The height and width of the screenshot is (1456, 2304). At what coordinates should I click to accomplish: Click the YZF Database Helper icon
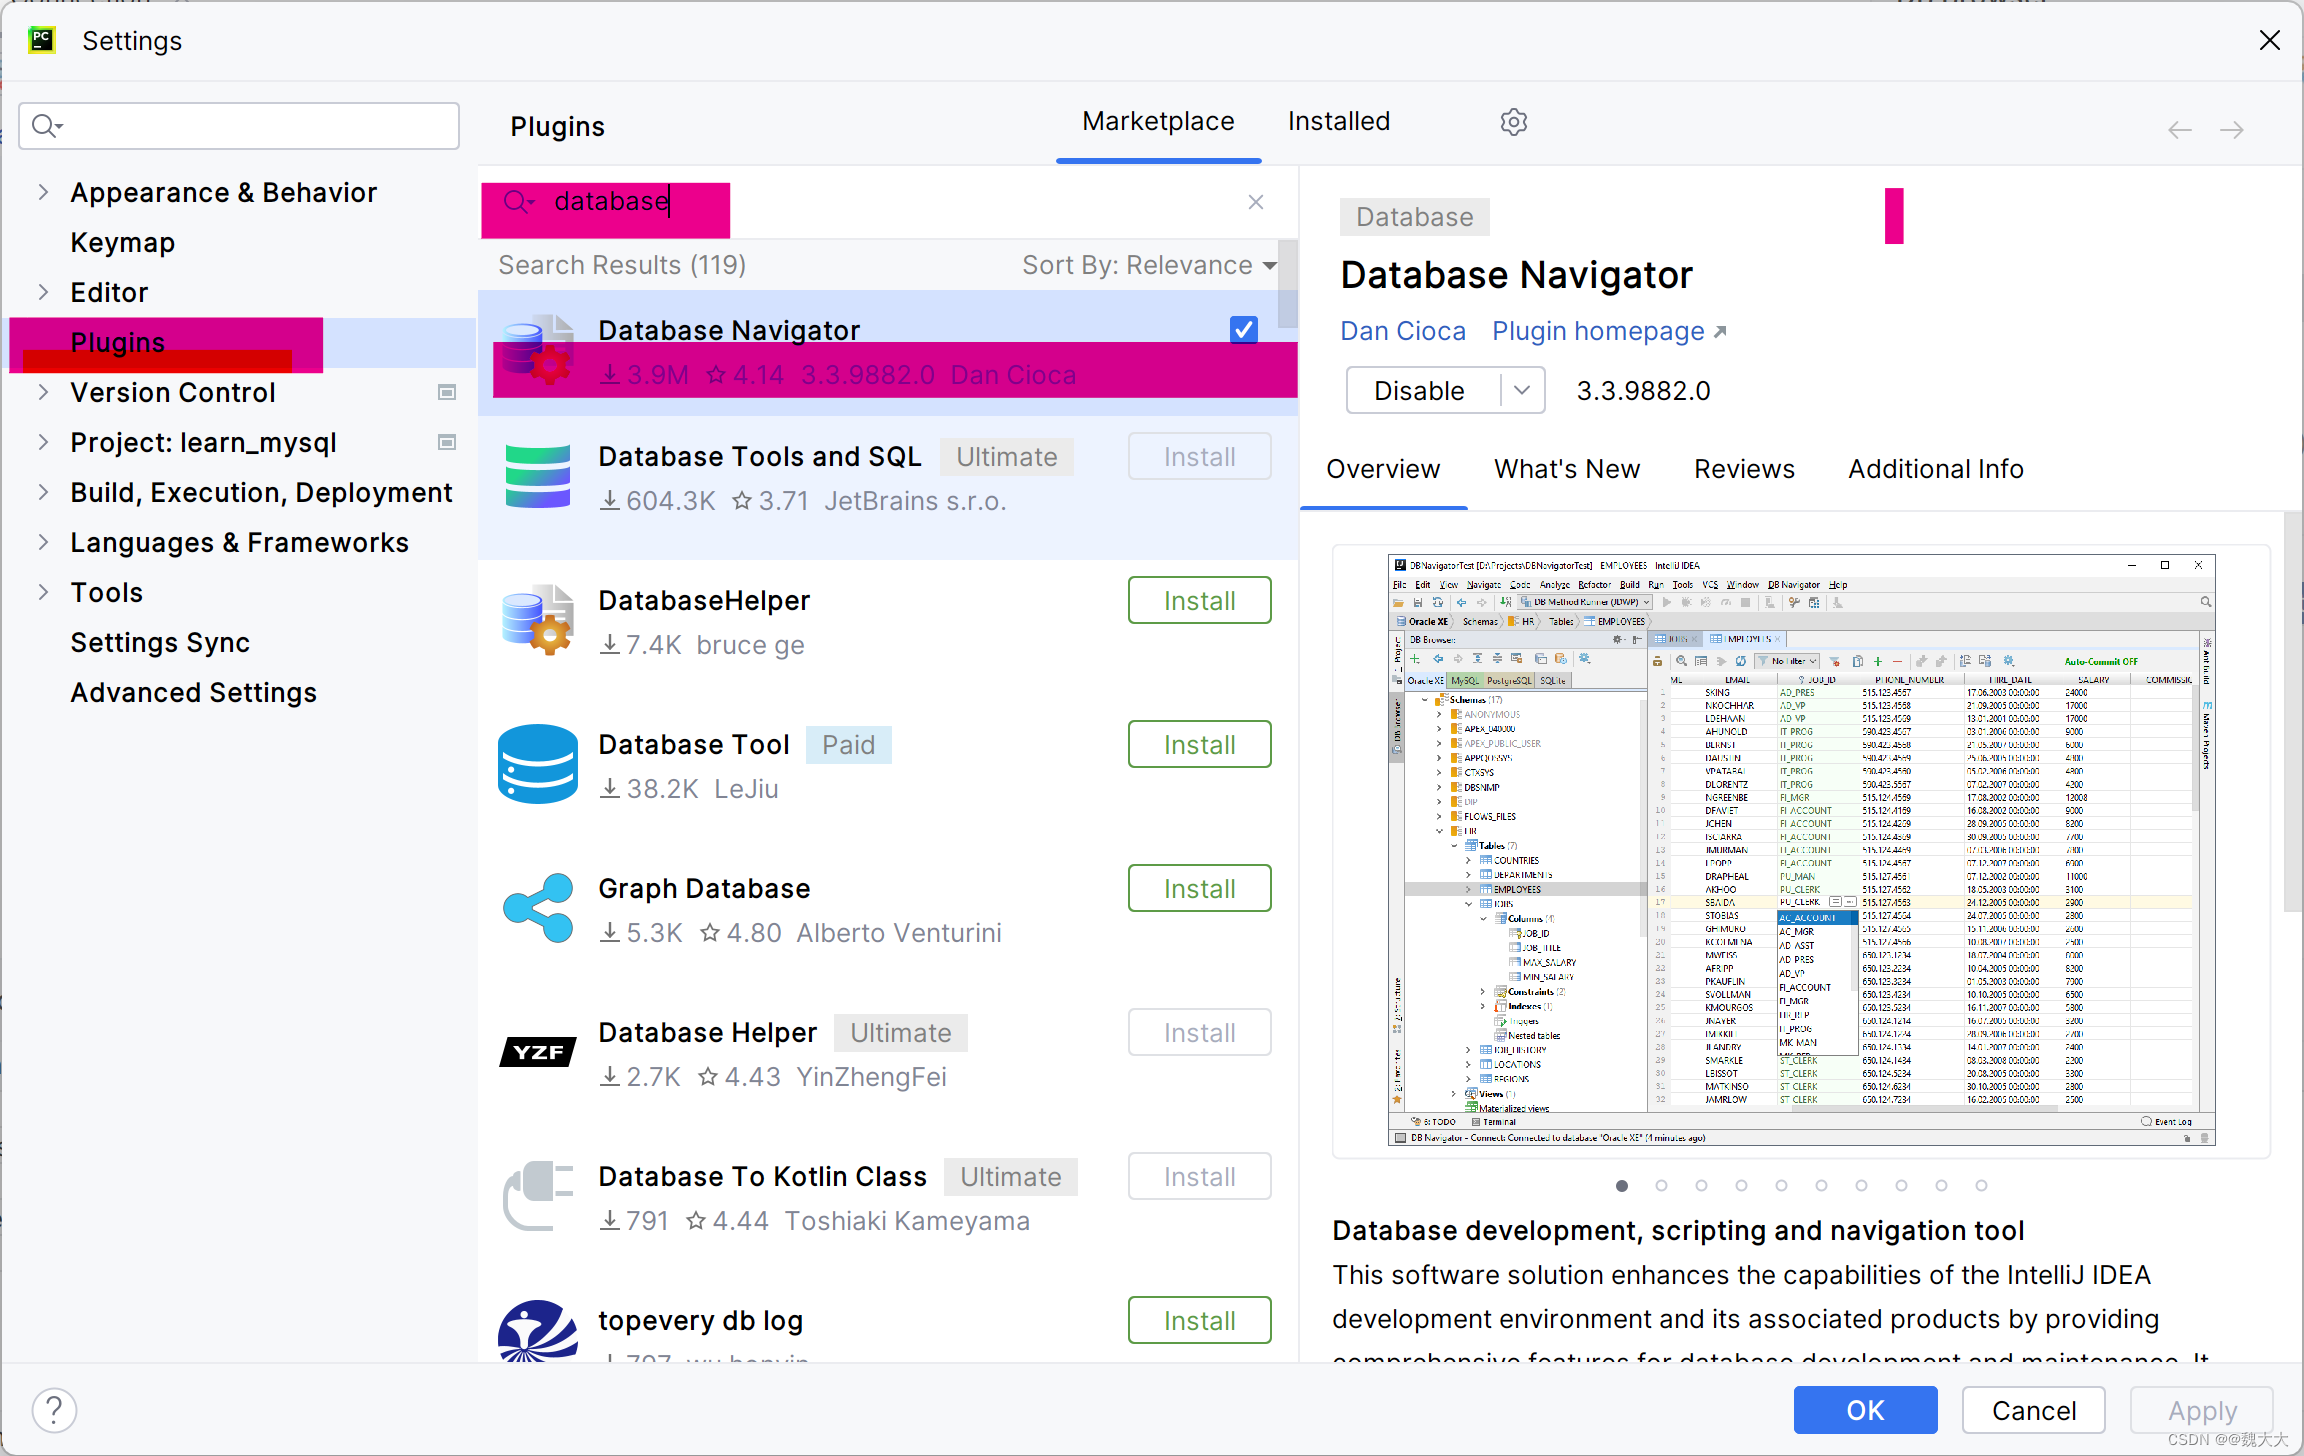tap(538, 1052)
